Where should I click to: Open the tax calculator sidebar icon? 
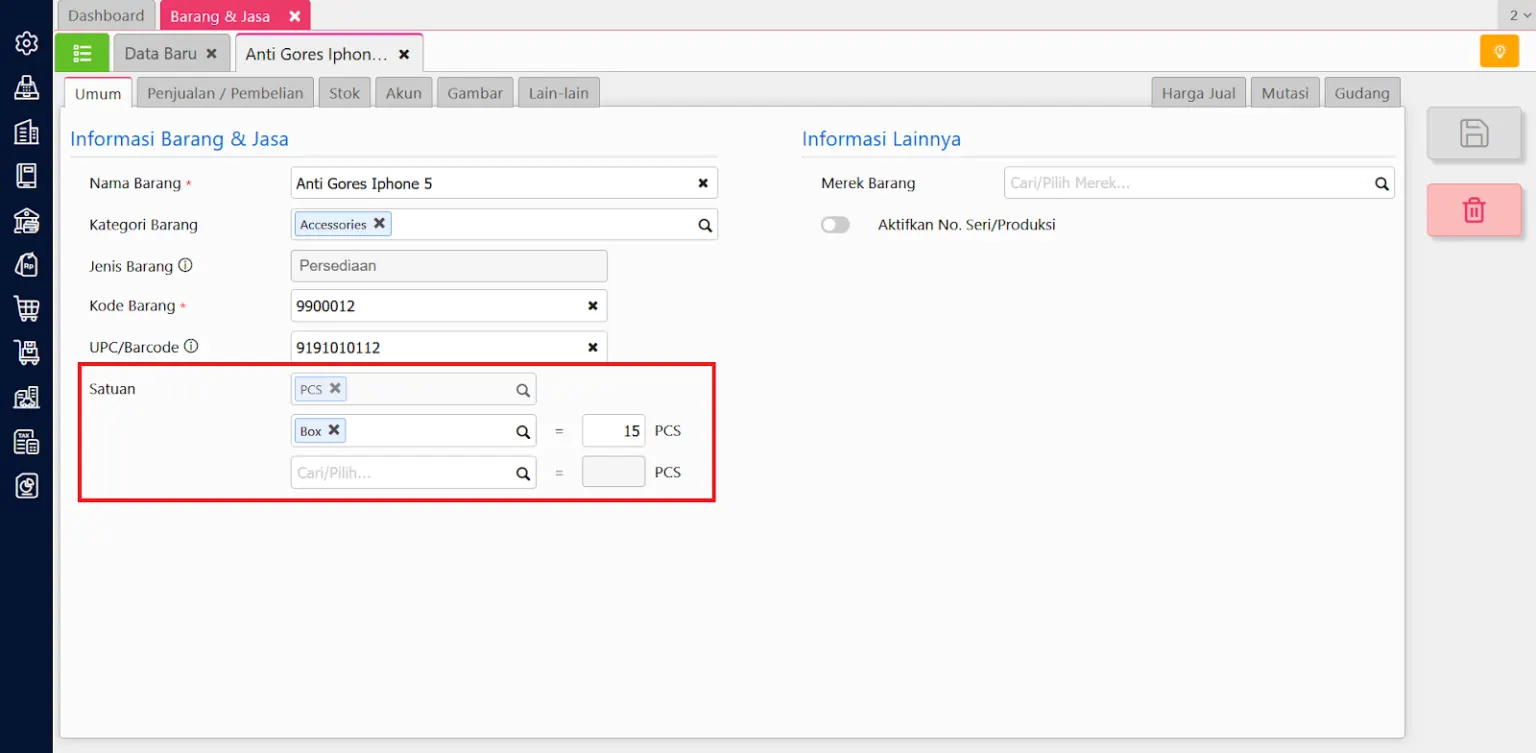pos(27,442)
